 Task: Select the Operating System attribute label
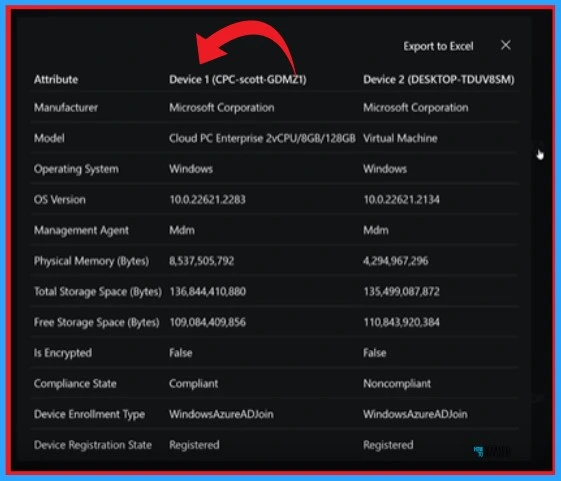point(76,169)
